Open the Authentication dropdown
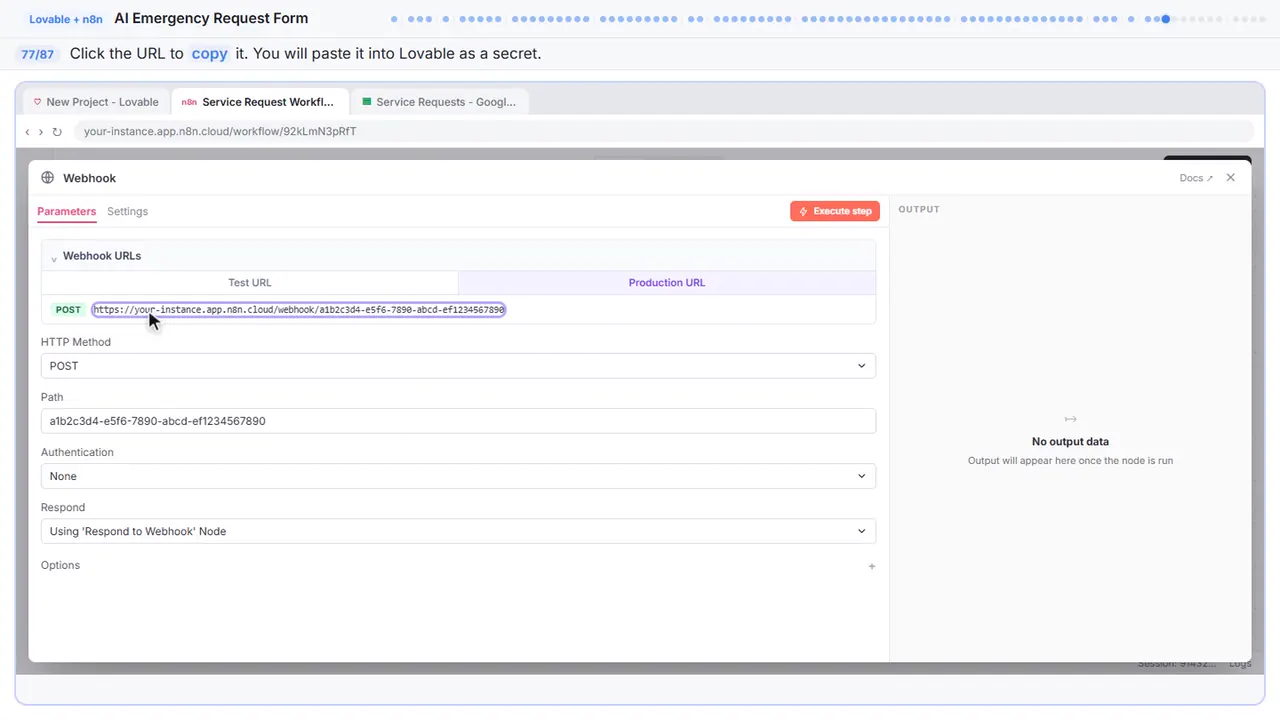1280x720 pixels. [458, 476]
